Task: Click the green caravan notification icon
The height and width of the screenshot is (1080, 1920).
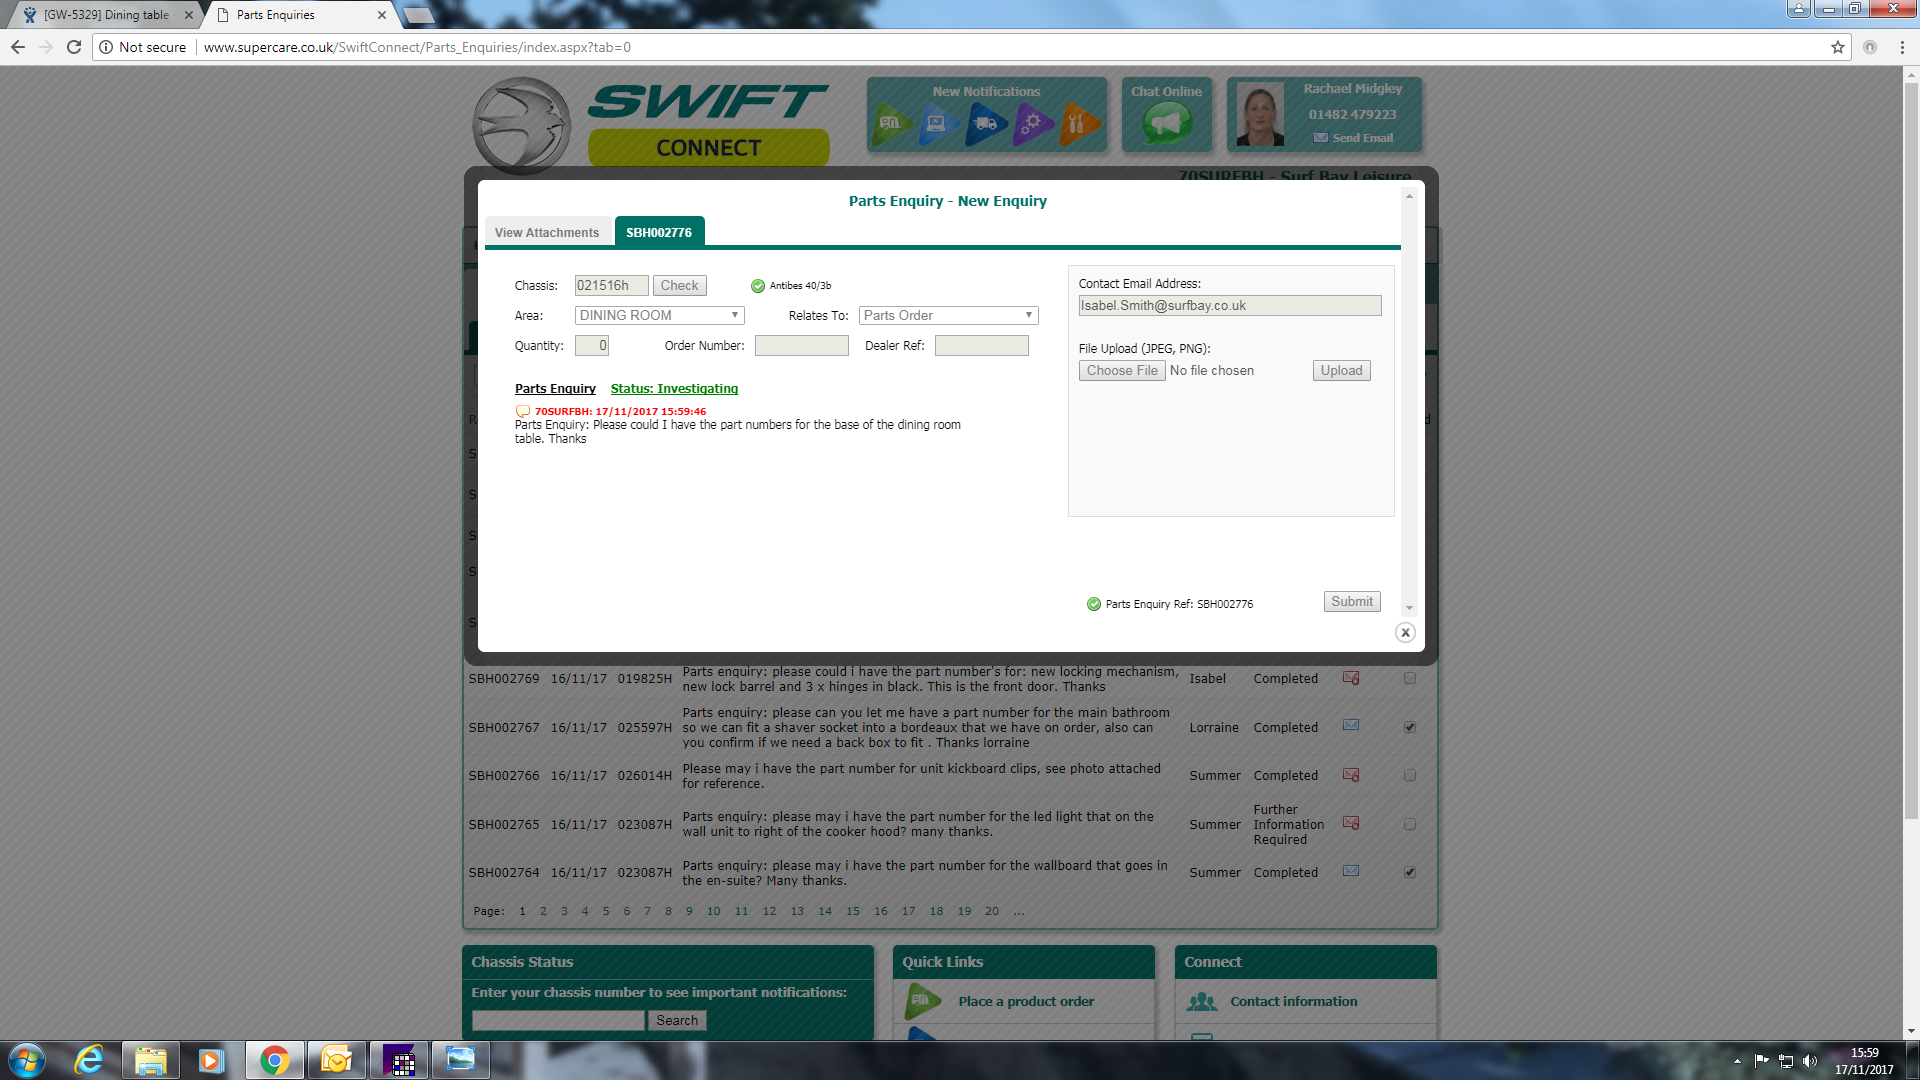Action: click(x=891, y=124)
